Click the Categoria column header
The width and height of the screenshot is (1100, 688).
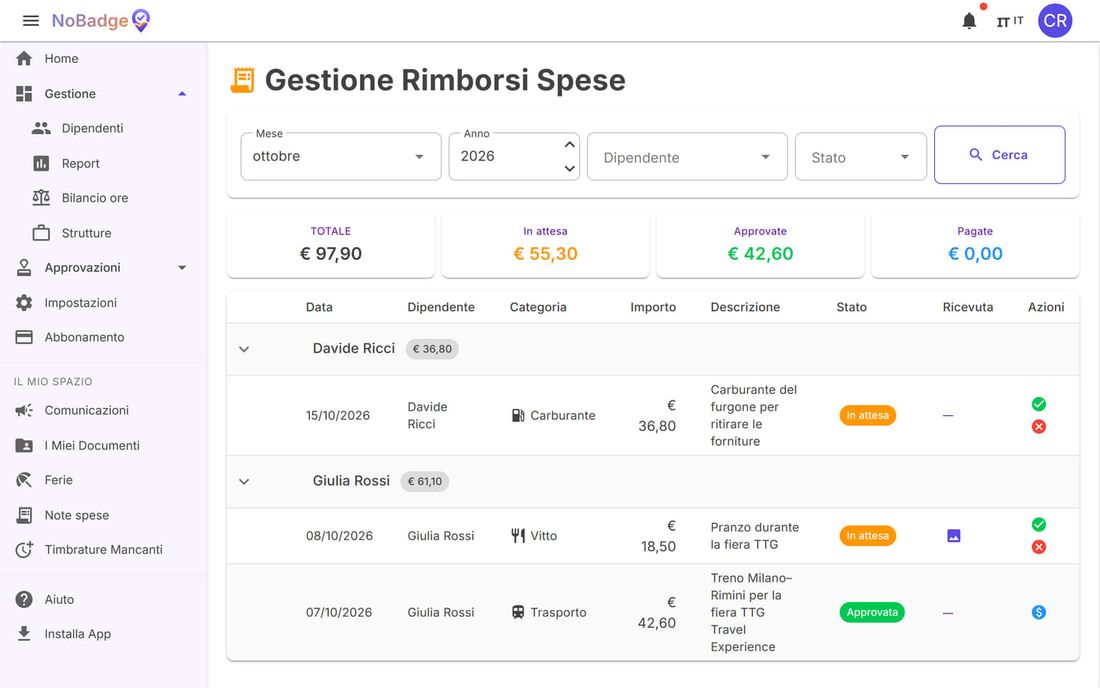(538, 307)
